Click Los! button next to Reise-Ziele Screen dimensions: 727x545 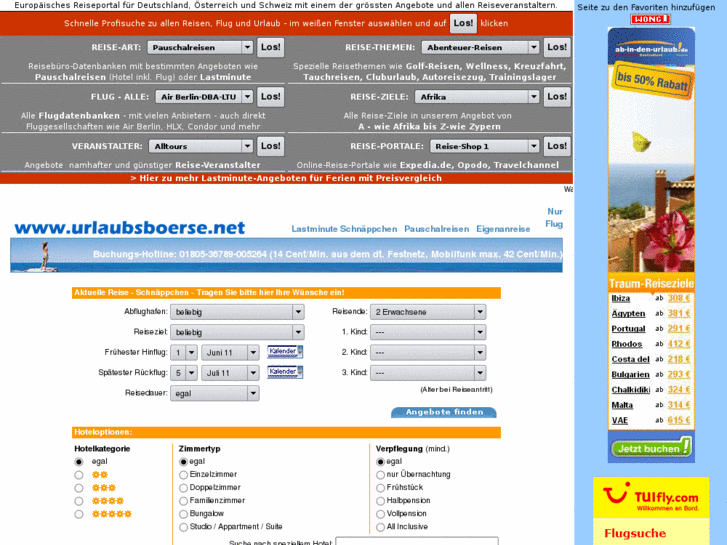click(x=557, y=97)
